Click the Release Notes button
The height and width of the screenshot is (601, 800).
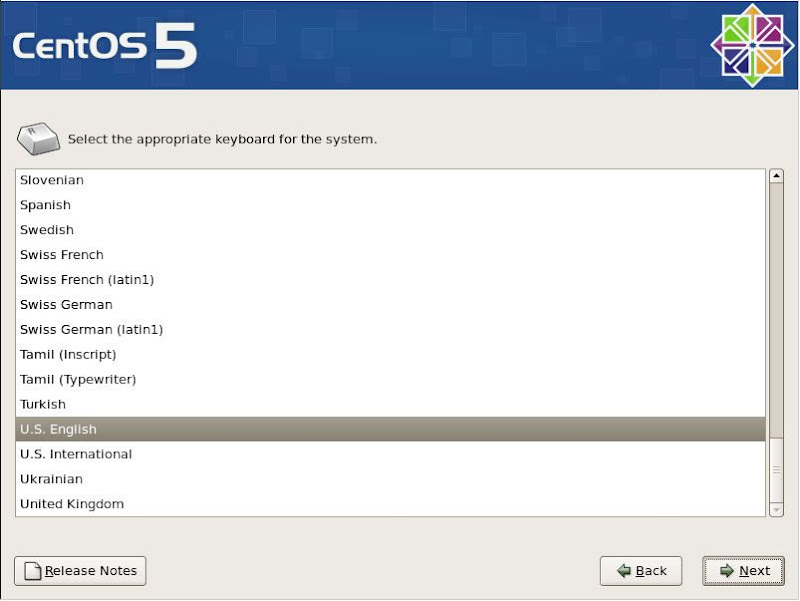80,571
